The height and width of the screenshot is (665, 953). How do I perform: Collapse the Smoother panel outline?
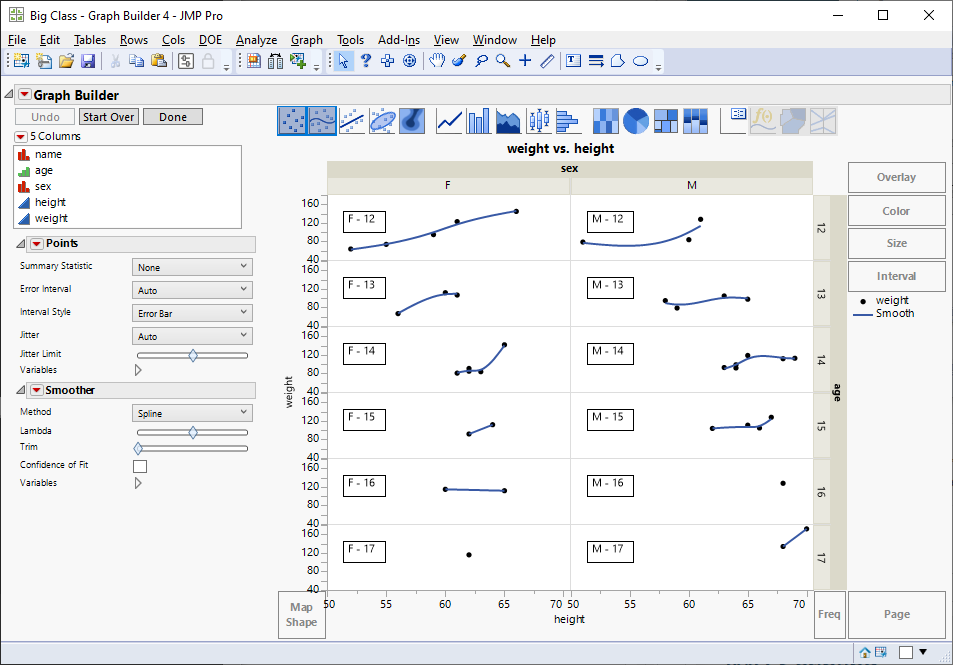(x=21, y=390)
